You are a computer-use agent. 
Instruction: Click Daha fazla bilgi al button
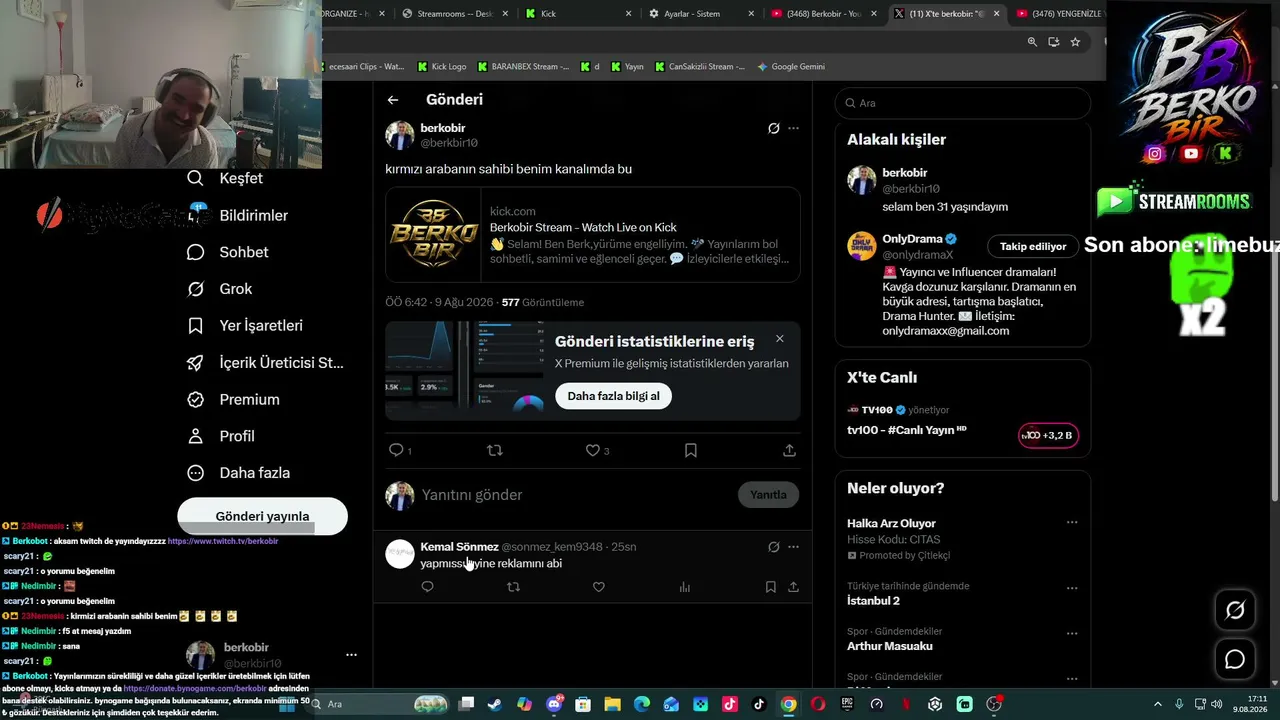(x=613, y=396)
